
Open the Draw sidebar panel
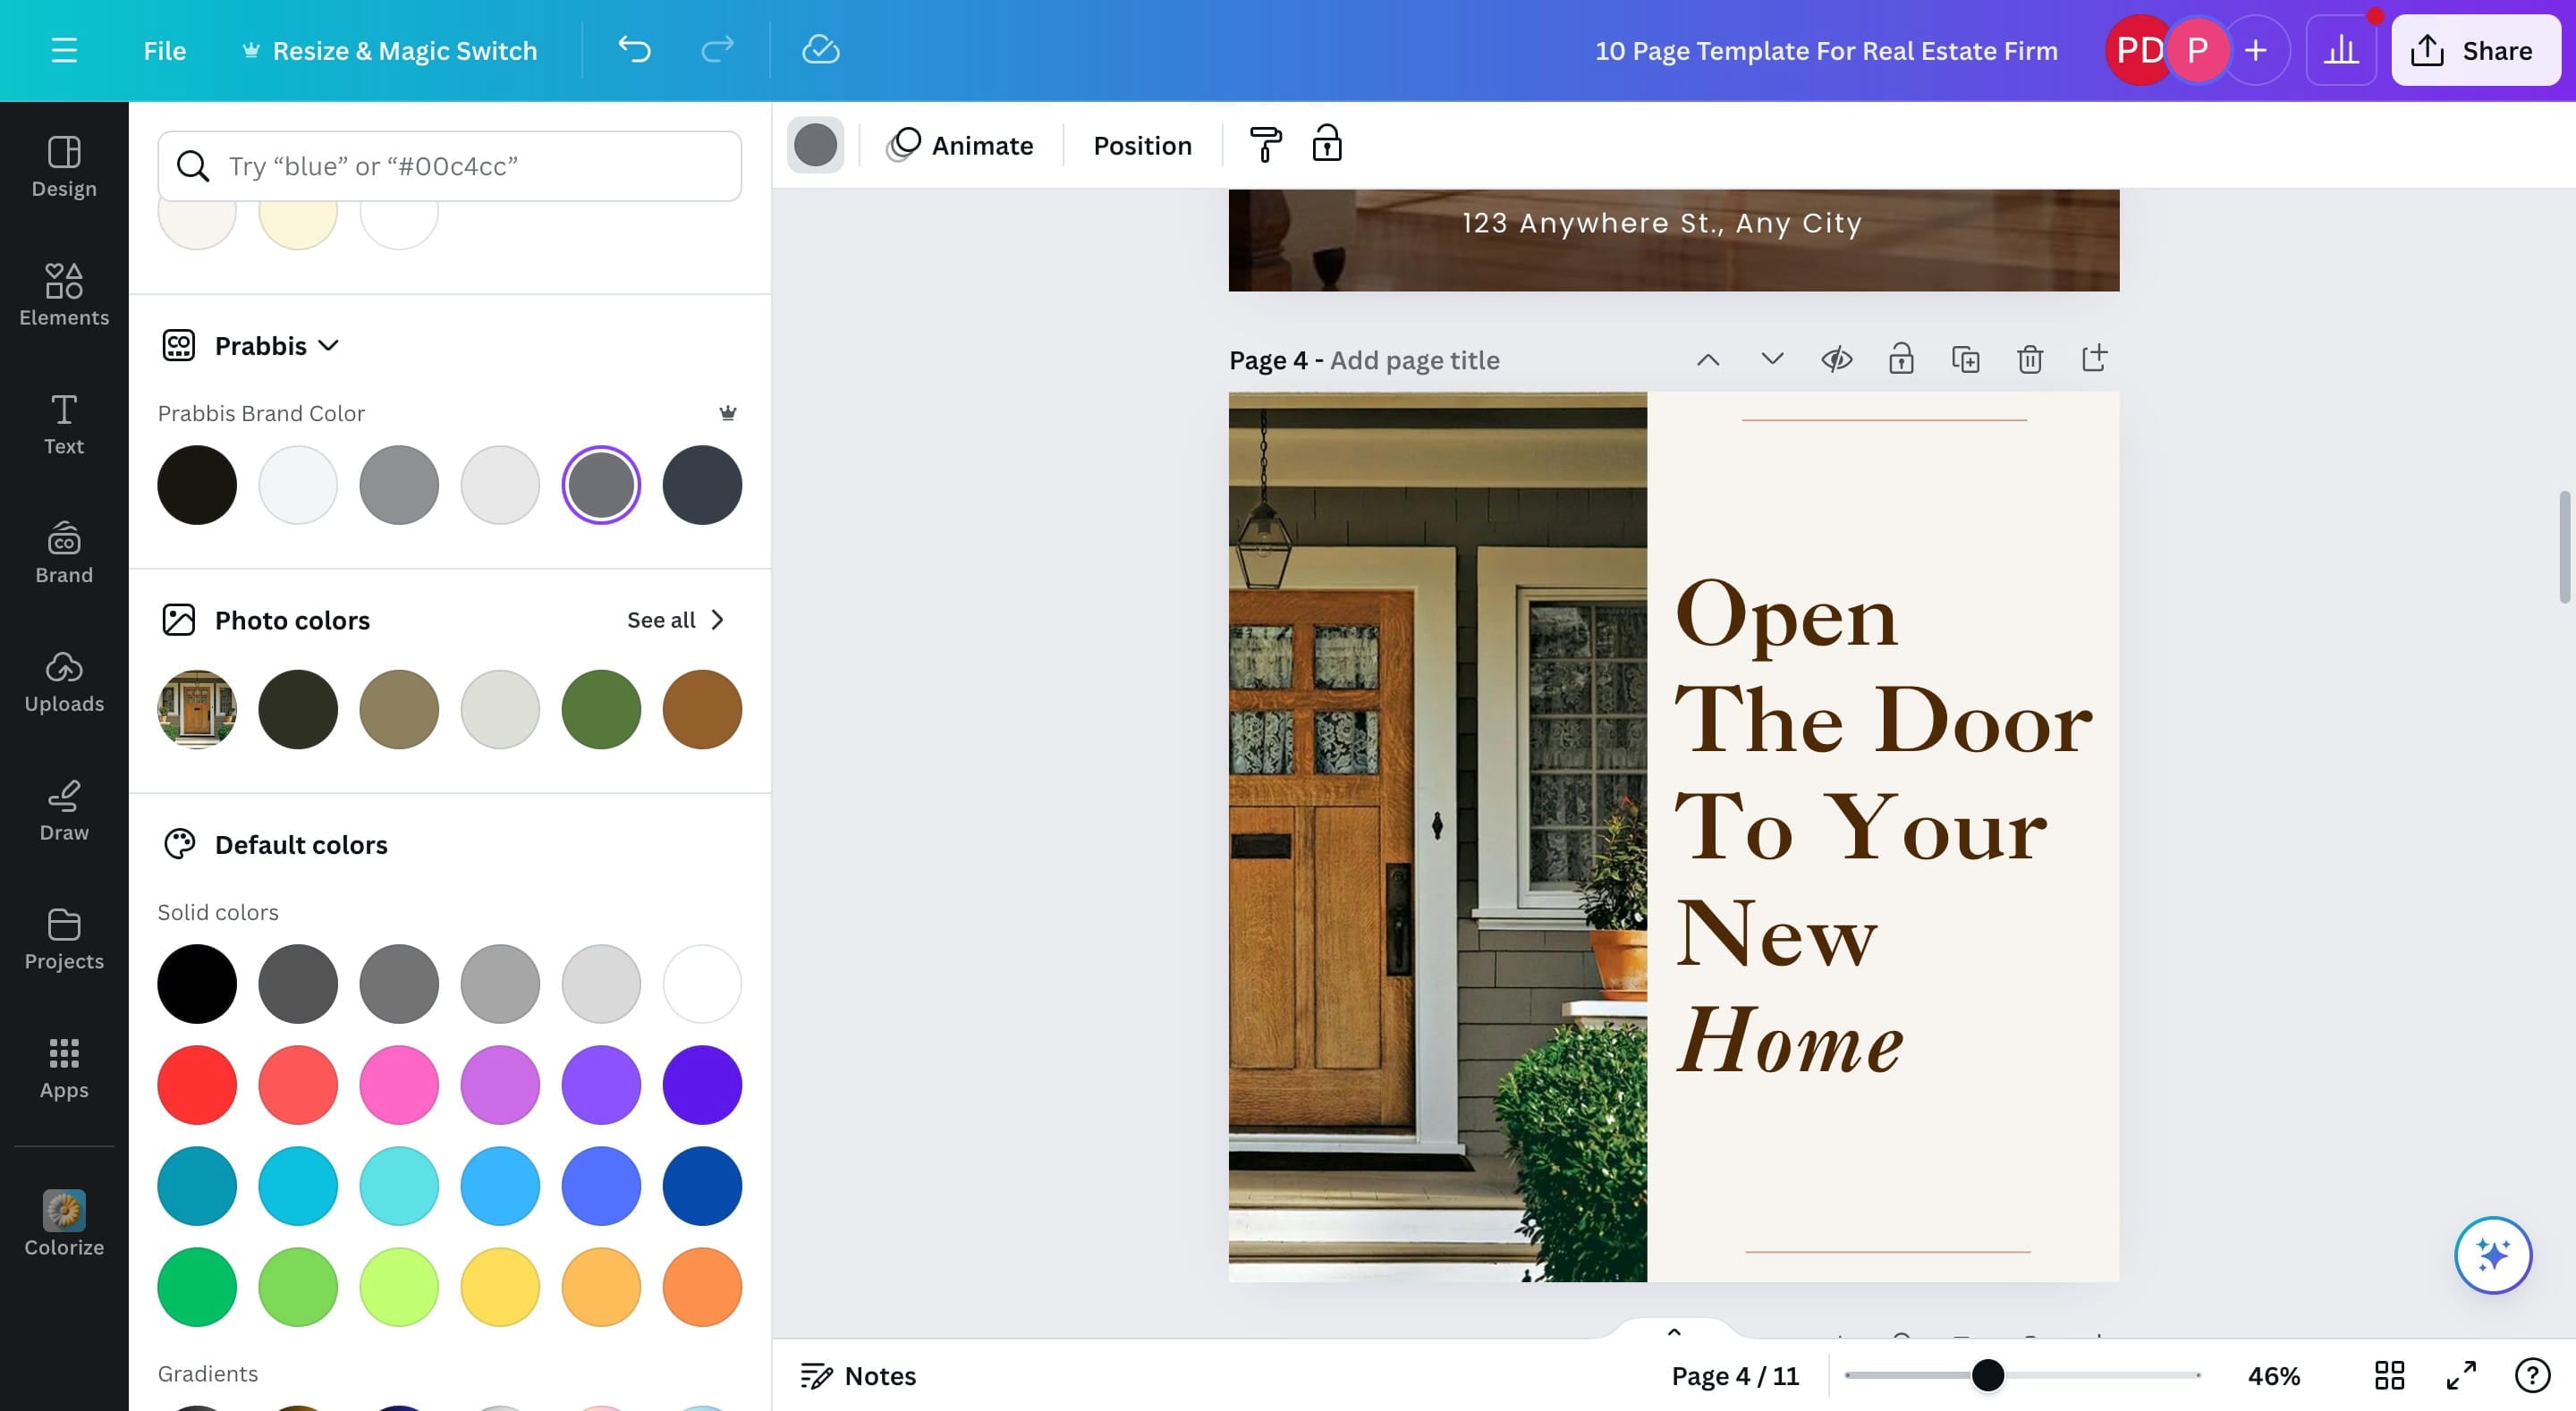click(64, 811)
